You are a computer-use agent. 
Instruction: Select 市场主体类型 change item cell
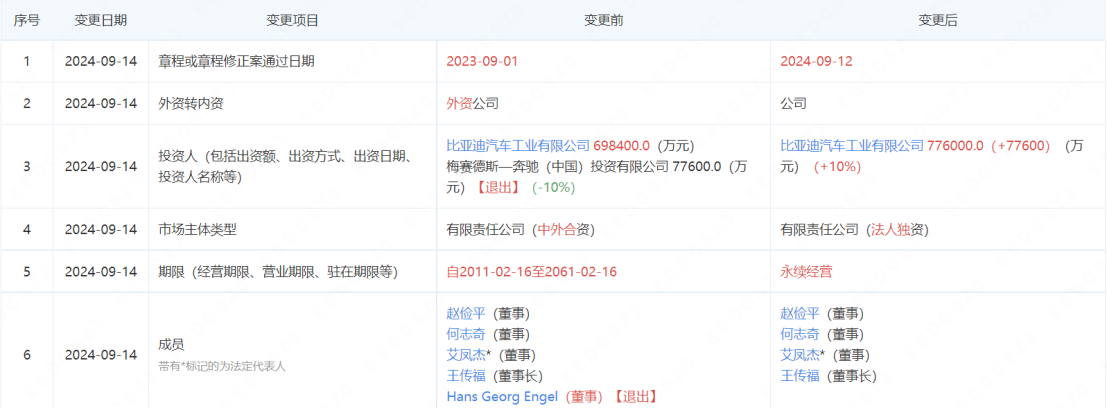click(x=198, y=229)
